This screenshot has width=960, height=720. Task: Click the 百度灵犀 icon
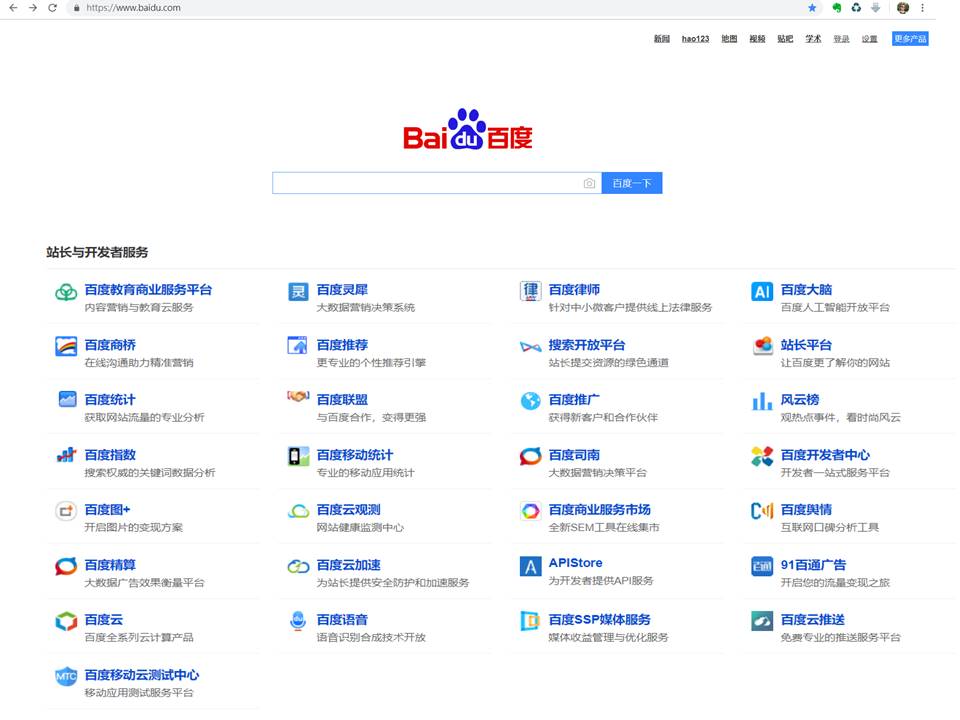click(x=298, y=291)
